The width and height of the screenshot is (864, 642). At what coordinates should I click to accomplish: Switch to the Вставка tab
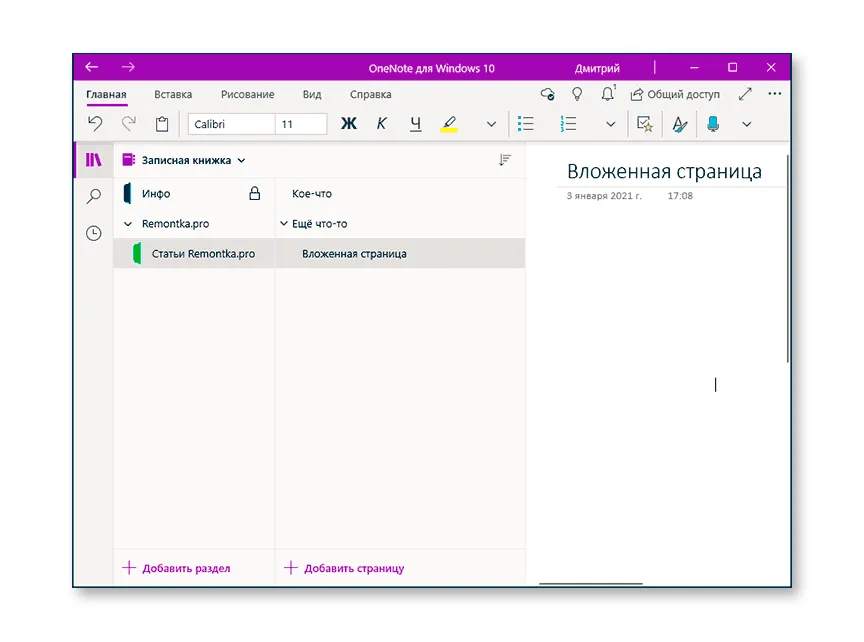(173, 95)
